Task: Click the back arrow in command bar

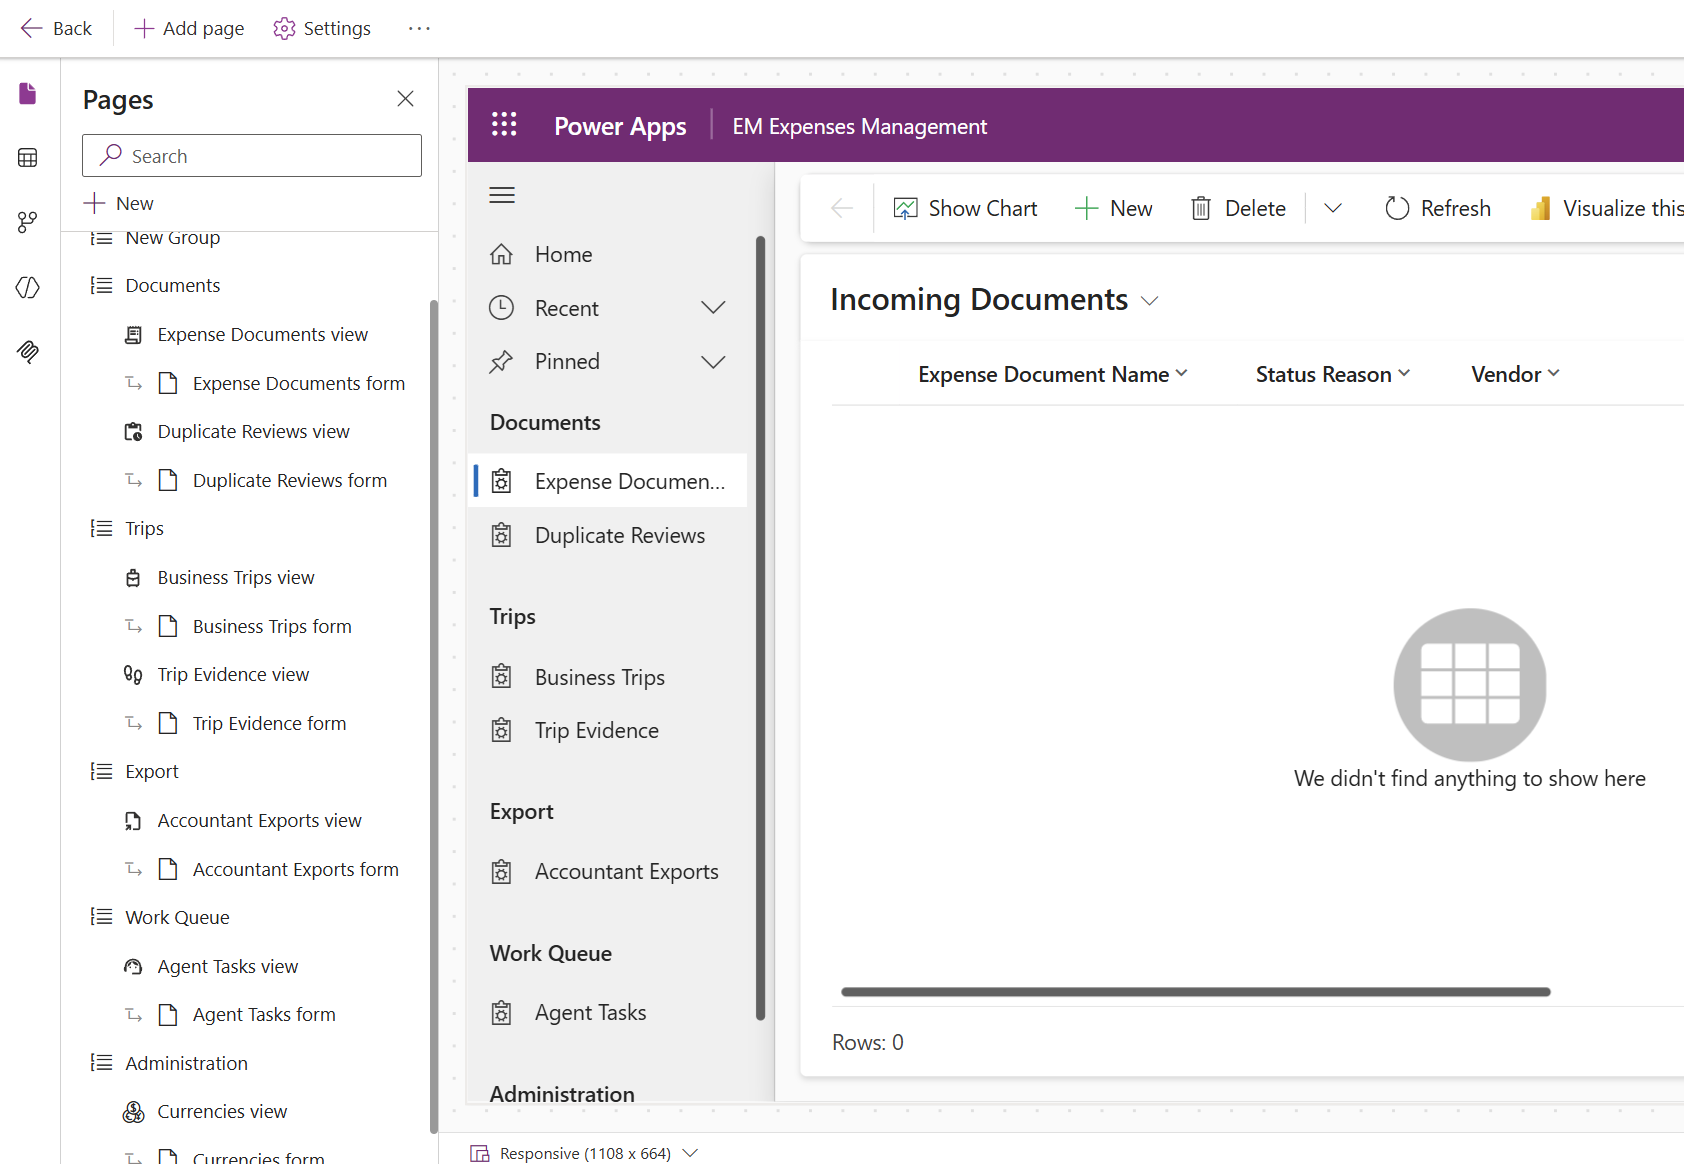Action: coord(842,208)
